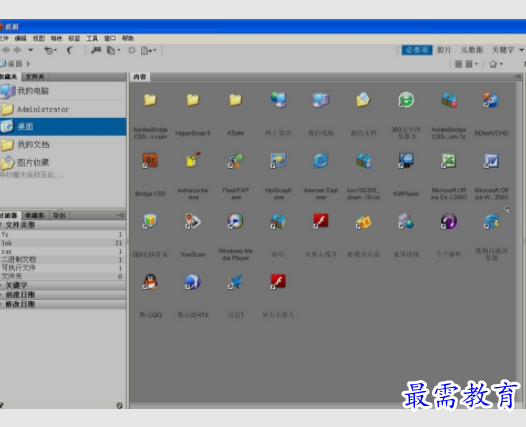Screen dimensions: 526x427
Task: Select the Bridge CS5 shortcut icon
Action: point(150,160)
